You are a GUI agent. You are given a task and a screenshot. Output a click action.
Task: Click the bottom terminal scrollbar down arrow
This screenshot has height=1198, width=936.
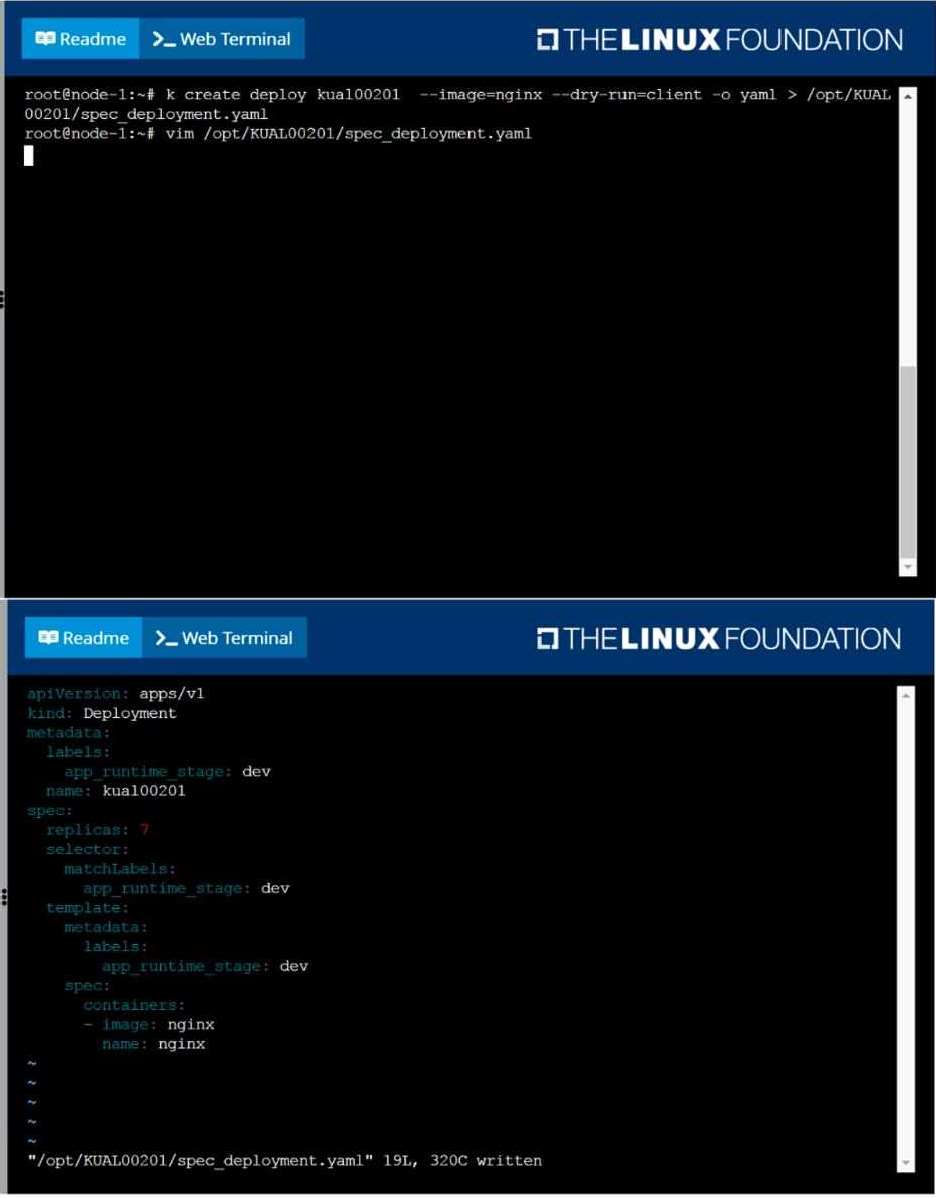click(906, 1164)
